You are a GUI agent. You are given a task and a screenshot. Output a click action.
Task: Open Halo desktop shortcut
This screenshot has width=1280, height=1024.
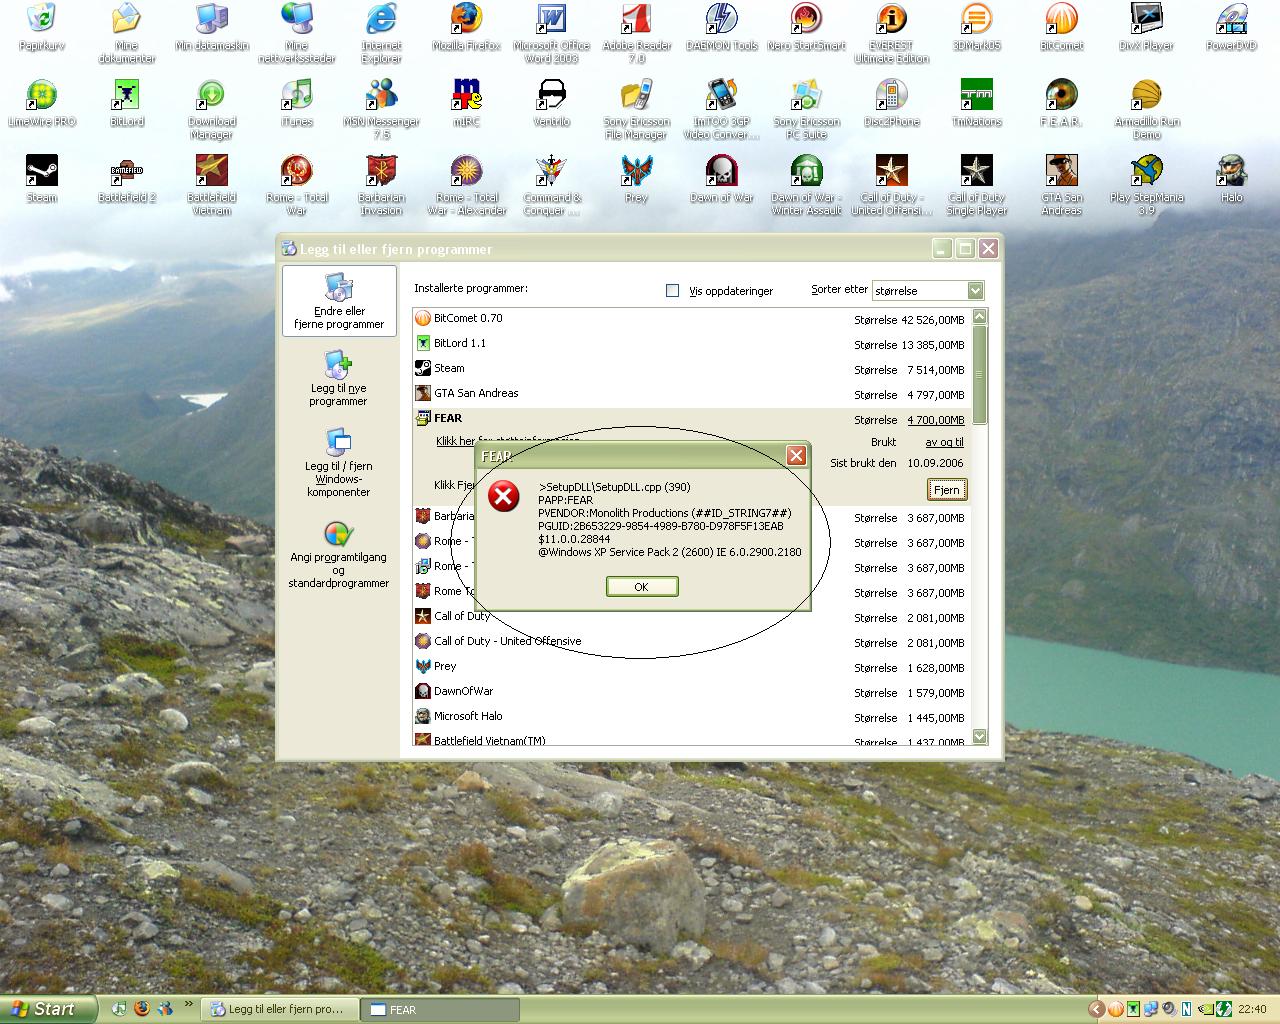point(1231,180)
